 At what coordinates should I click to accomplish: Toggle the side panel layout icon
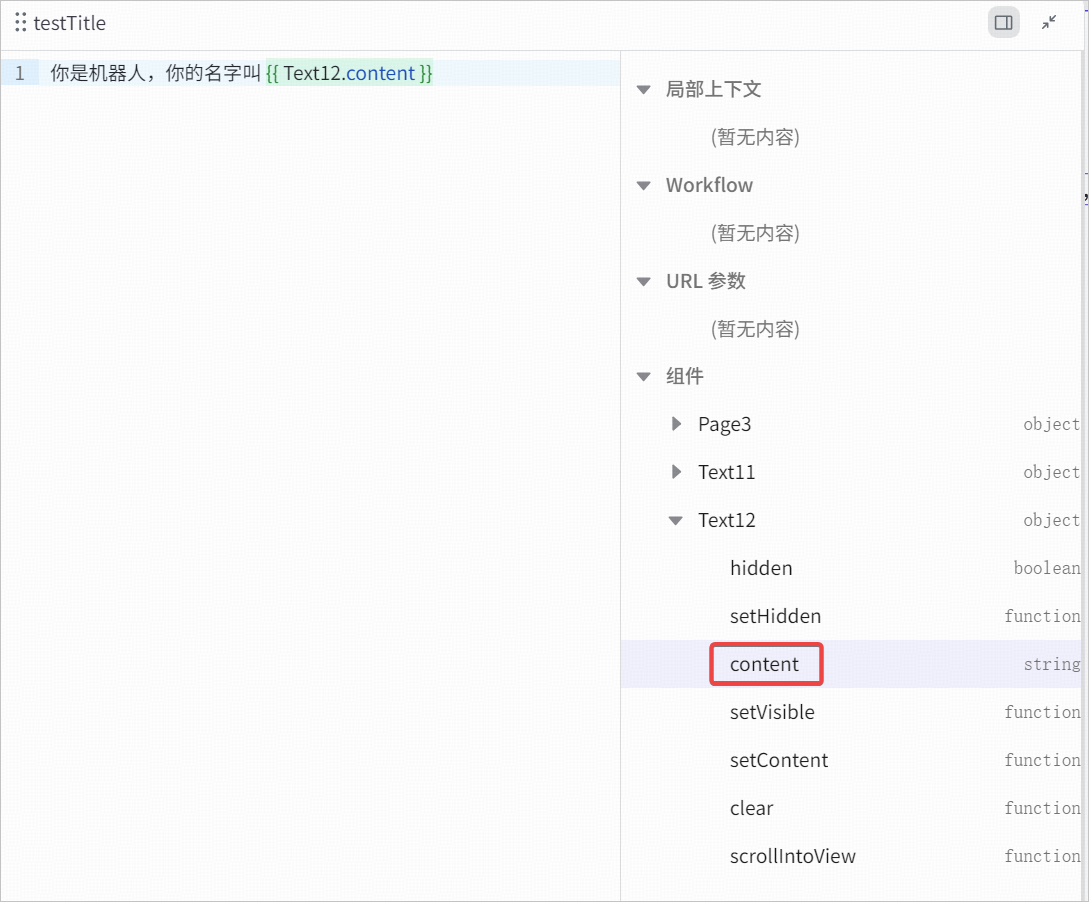tap(1004, 23)
